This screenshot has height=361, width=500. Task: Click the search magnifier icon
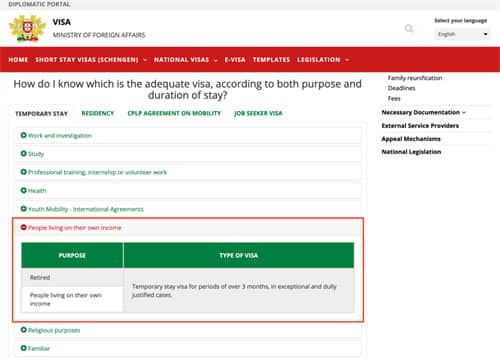(409, 29)
